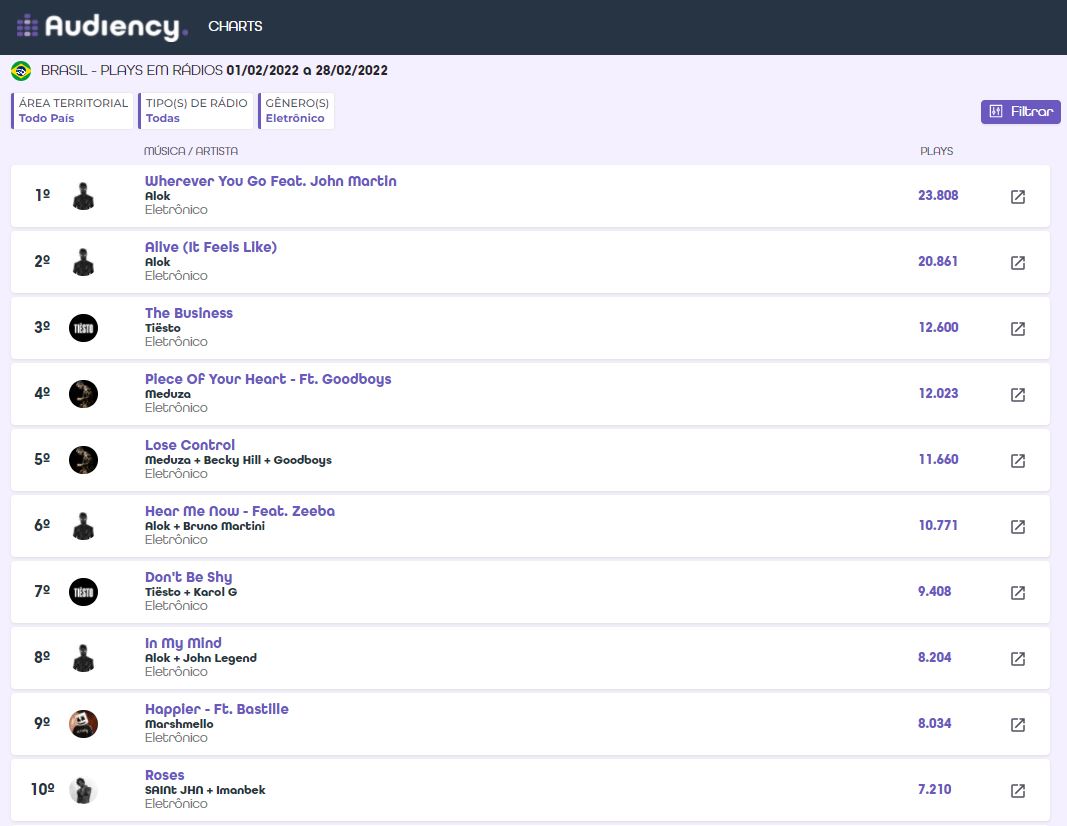The image size is (1067, 826).
Task: Click the Brazil flag icon
Action: coord(21,71)
